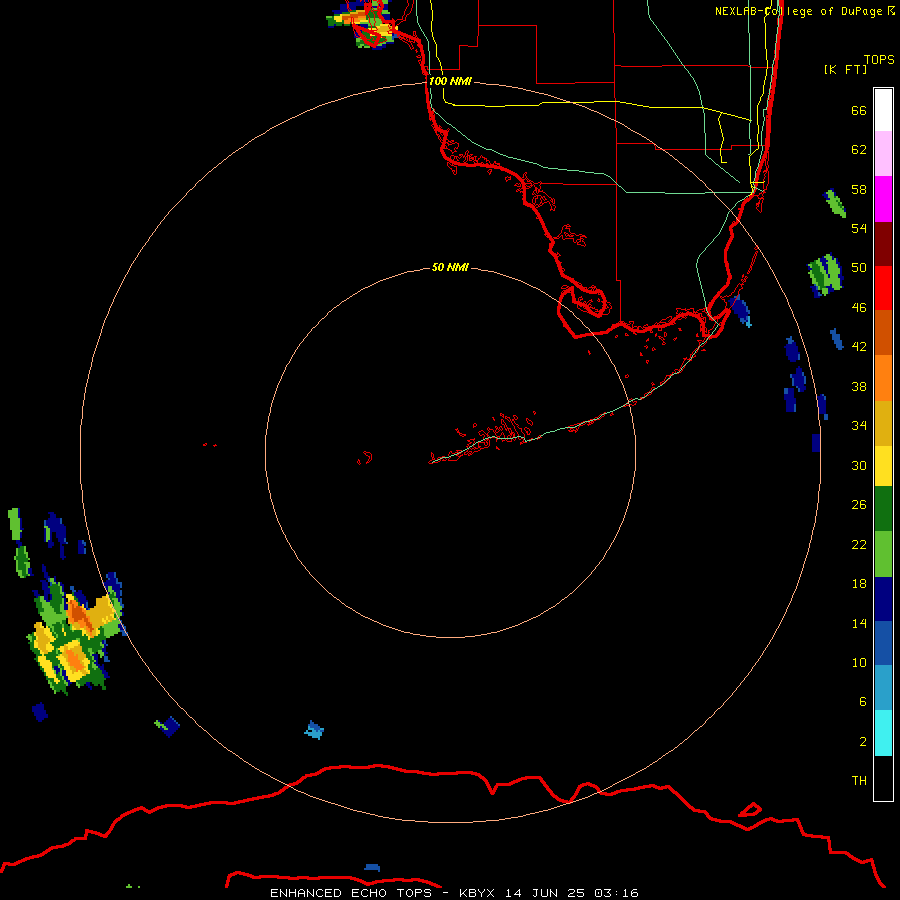Click the light blue echo near the bottom center
The image size is (900, 900).
pyautogui.click(x=314, y=730)
